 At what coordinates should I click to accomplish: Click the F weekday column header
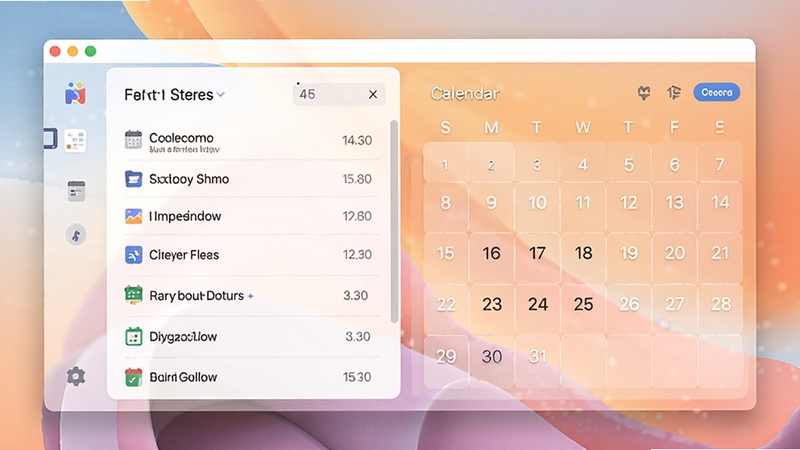(x=674, y=128)
